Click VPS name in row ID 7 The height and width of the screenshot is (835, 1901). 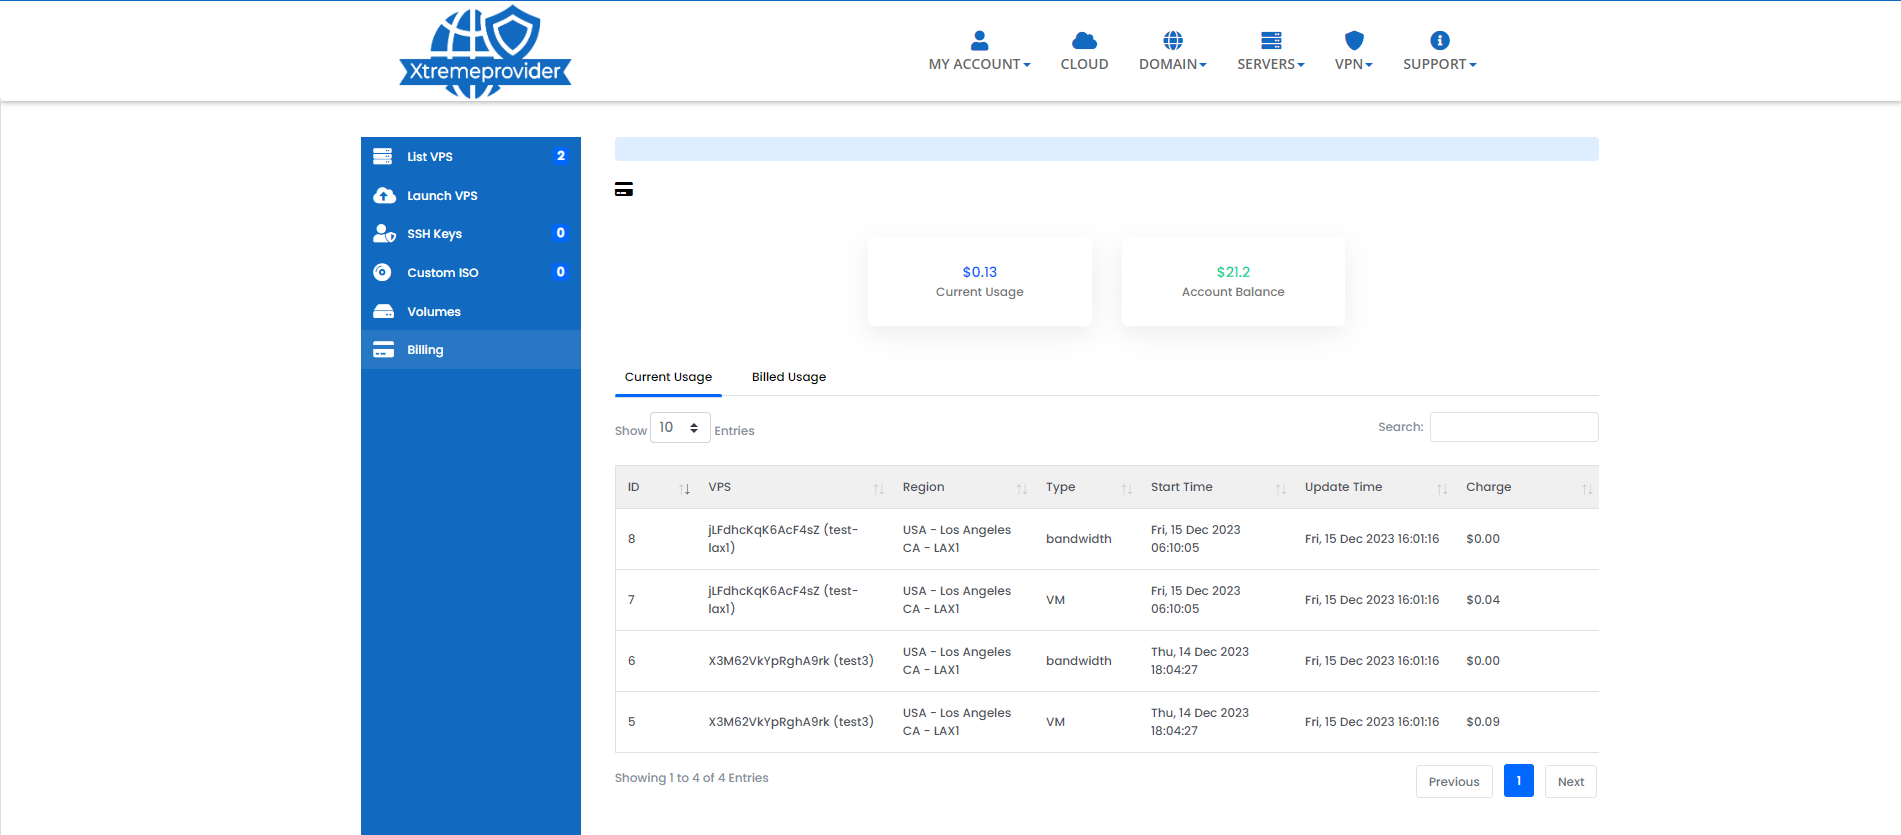(x=783, y=600)
